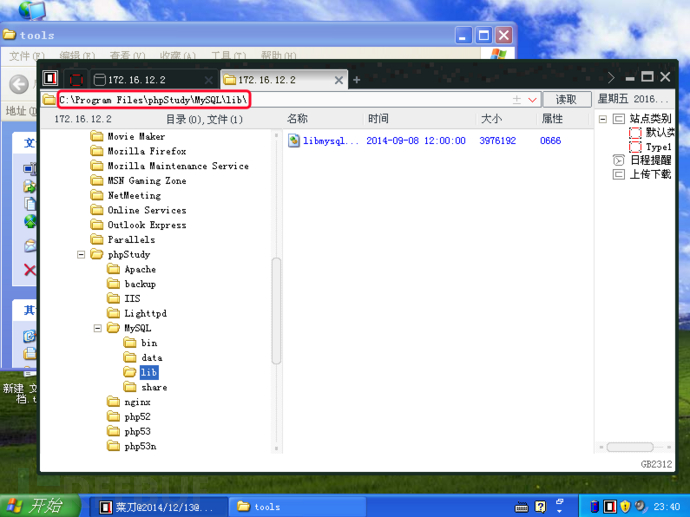Click the right panel horizontal scrollbar

630,447
